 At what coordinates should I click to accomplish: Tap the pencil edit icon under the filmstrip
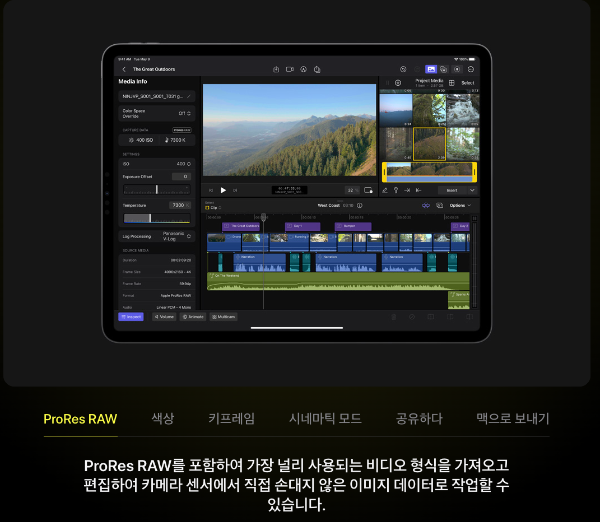tap(385, 190)
